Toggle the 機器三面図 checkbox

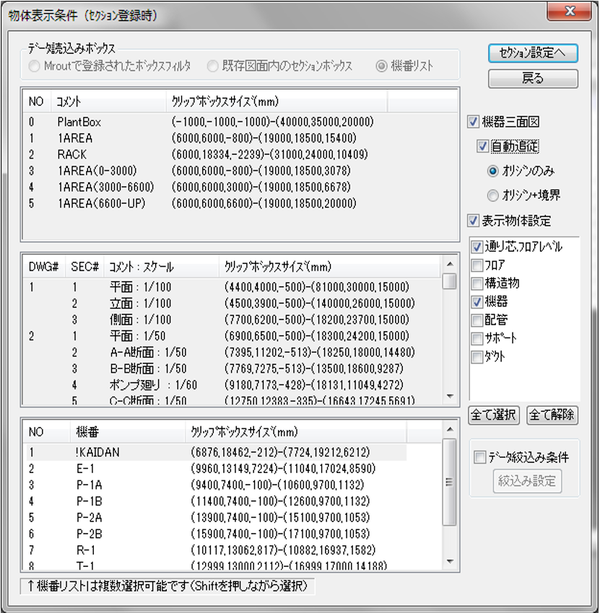click(x=474, y=122)
